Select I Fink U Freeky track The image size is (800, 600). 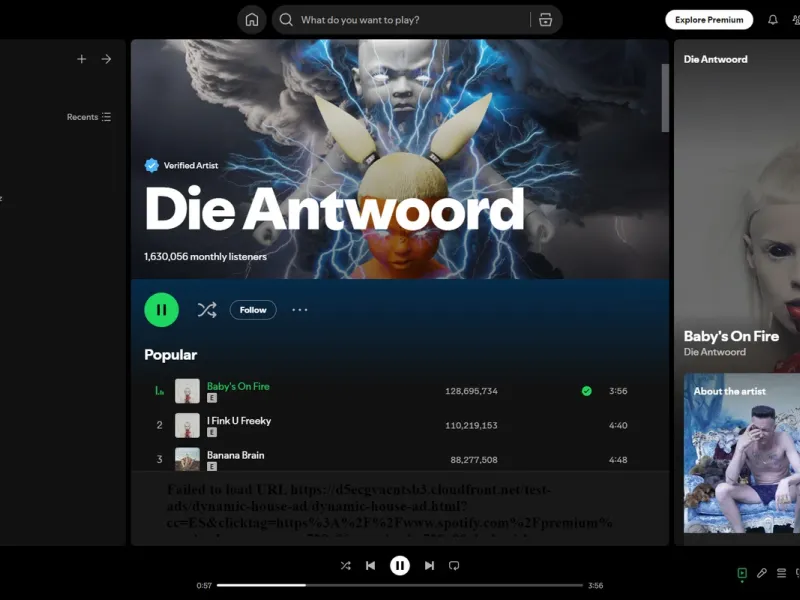[239, 421]
